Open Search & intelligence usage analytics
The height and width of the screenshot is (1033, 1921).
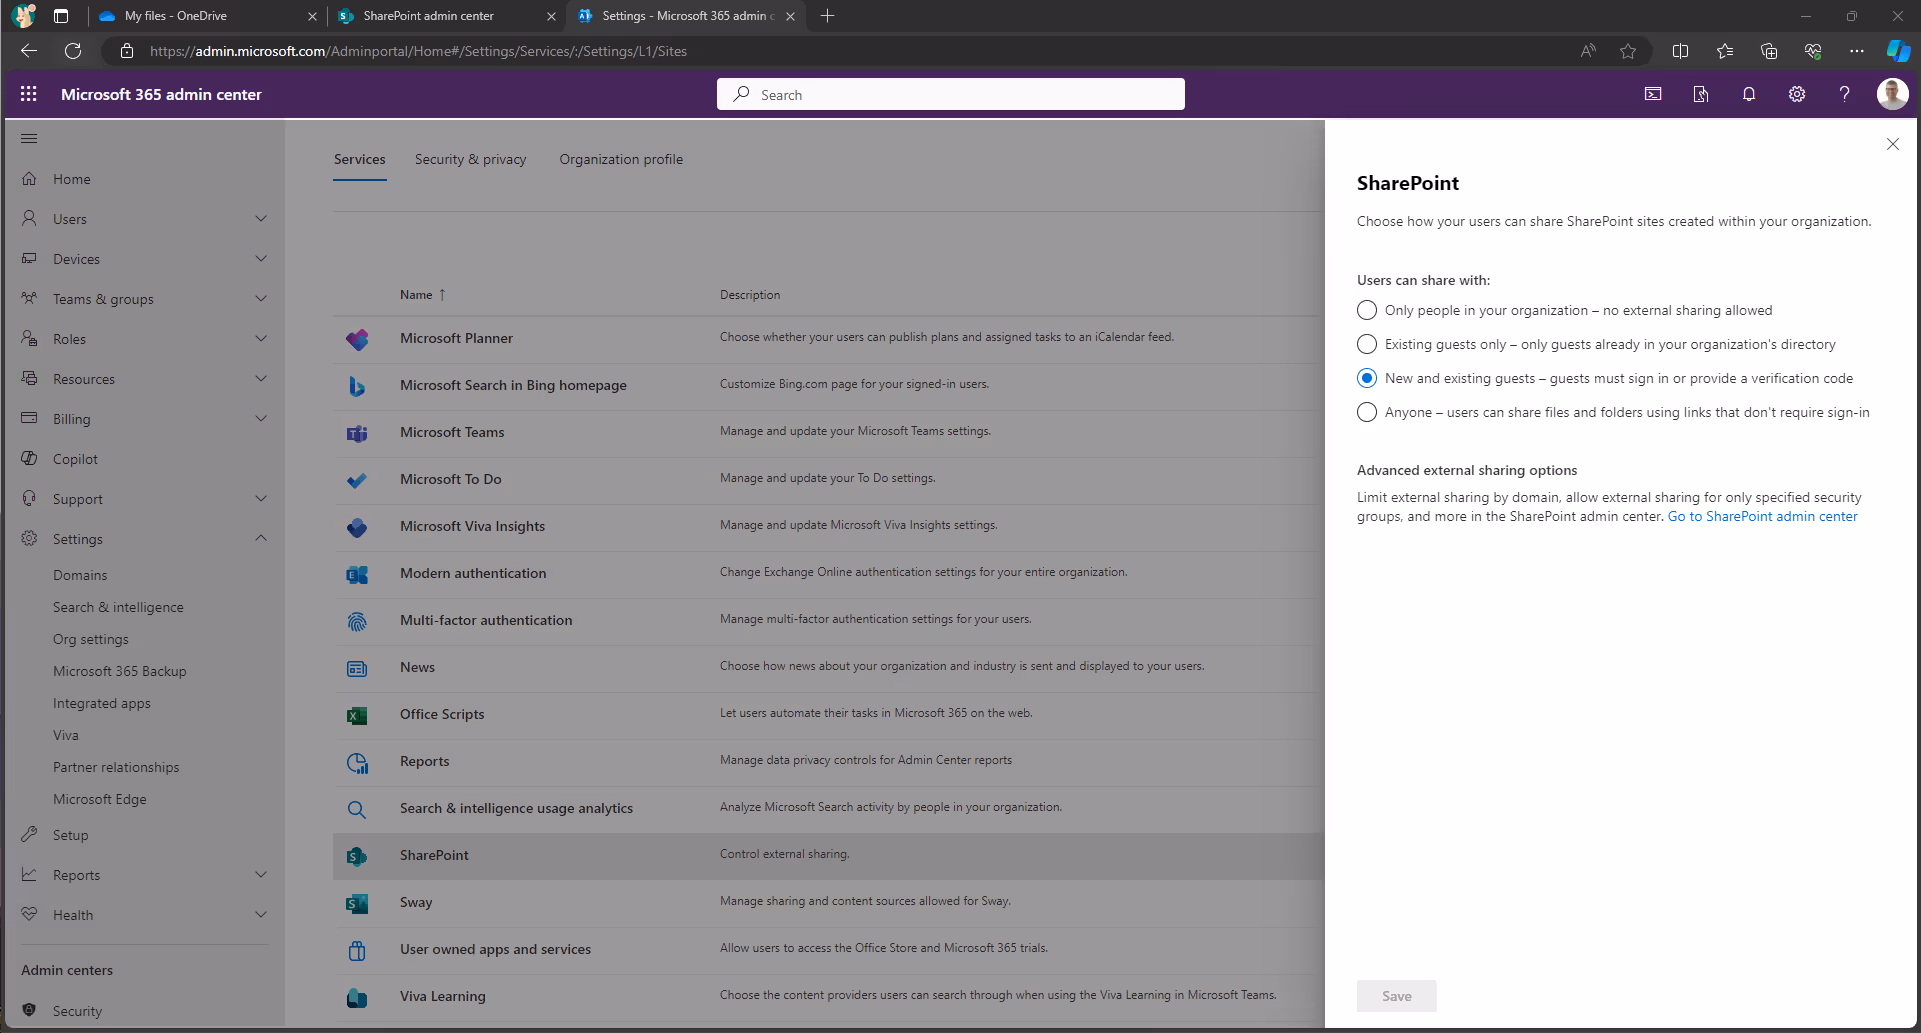(x=516, y=808)
